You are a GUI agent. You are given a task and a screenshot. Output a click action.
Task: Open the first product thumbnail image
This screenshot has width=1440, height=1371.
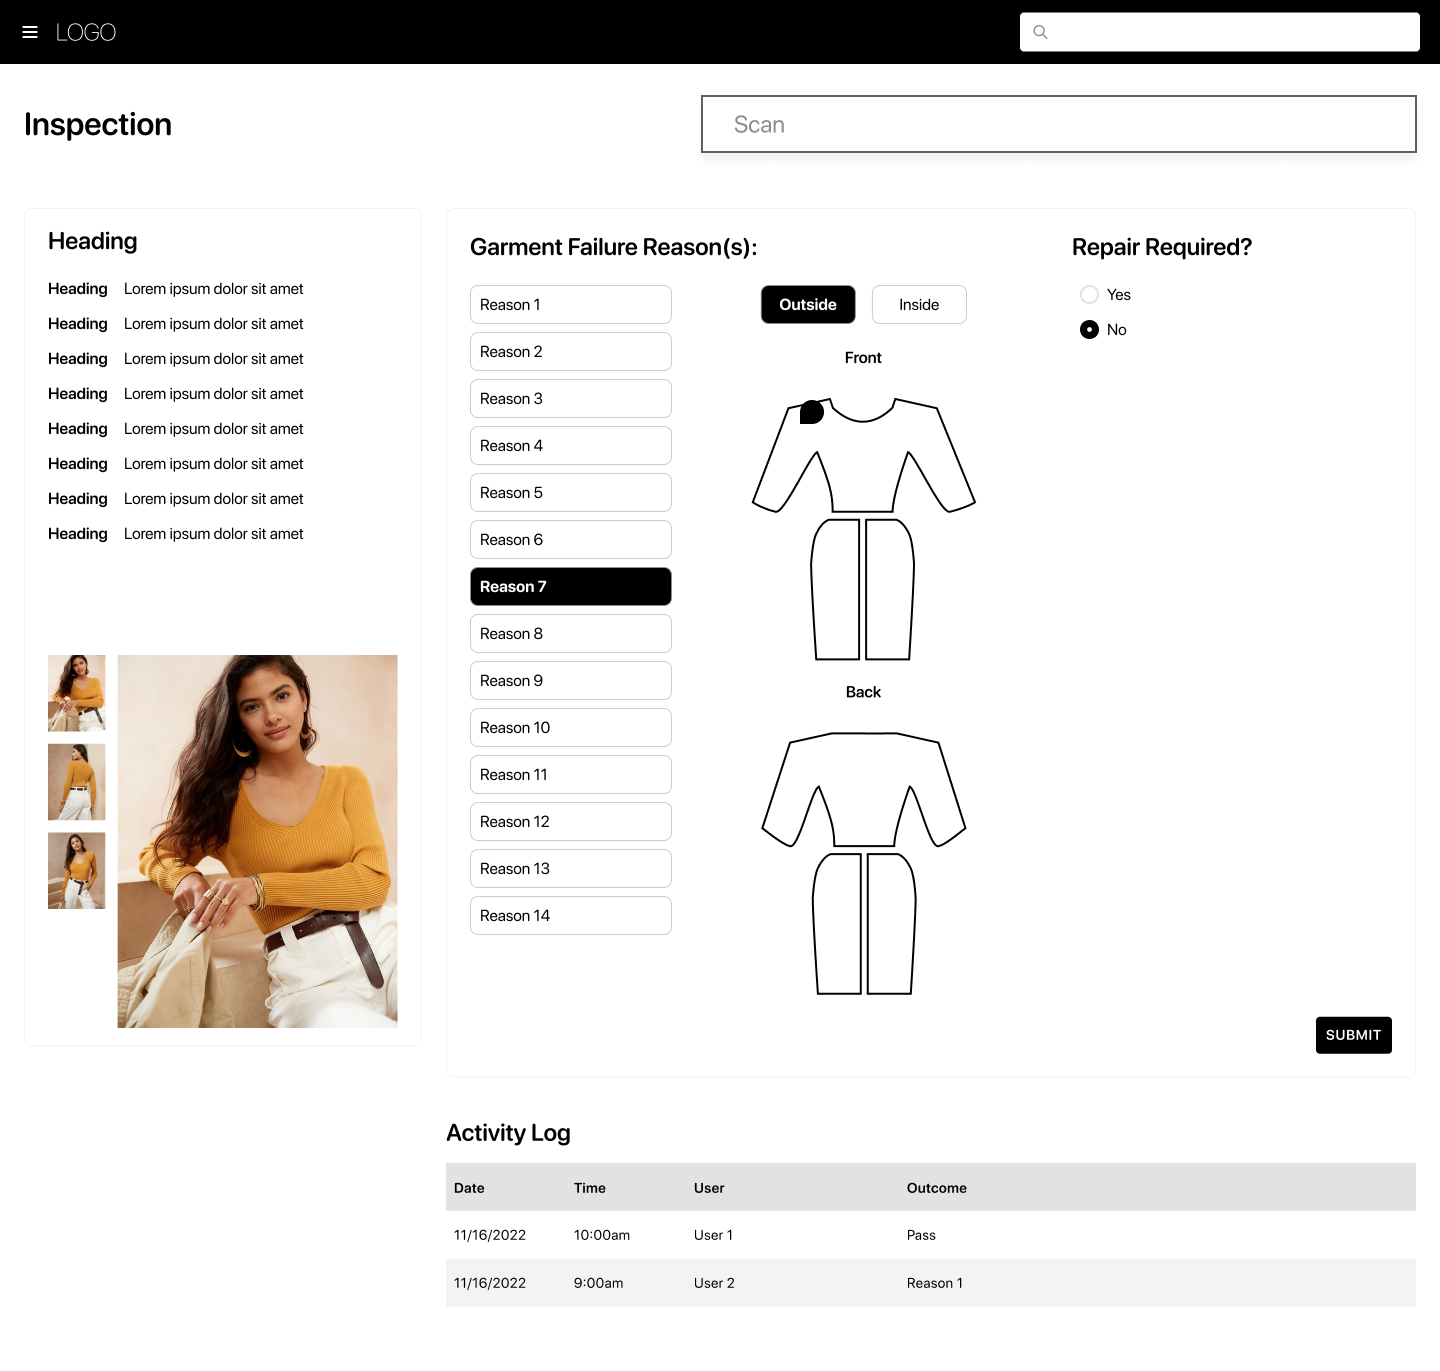[x=76, y=693]
